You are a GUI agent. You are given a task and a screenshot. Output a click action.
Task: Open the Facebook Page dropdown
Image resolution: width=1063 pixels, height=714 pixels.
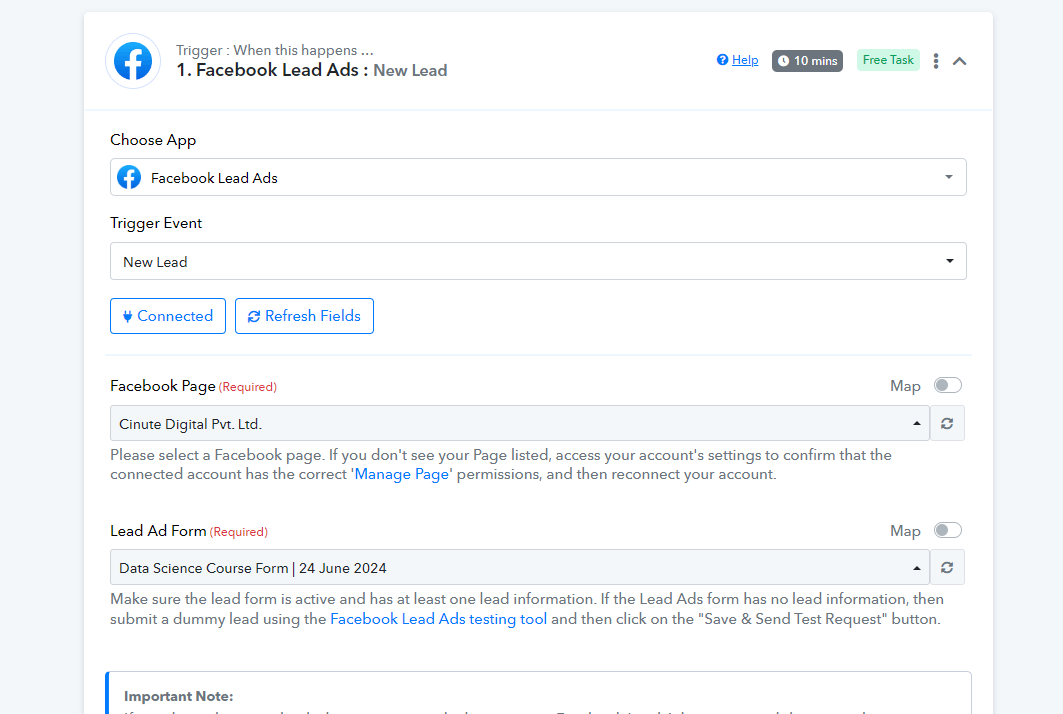coord(520,424)
